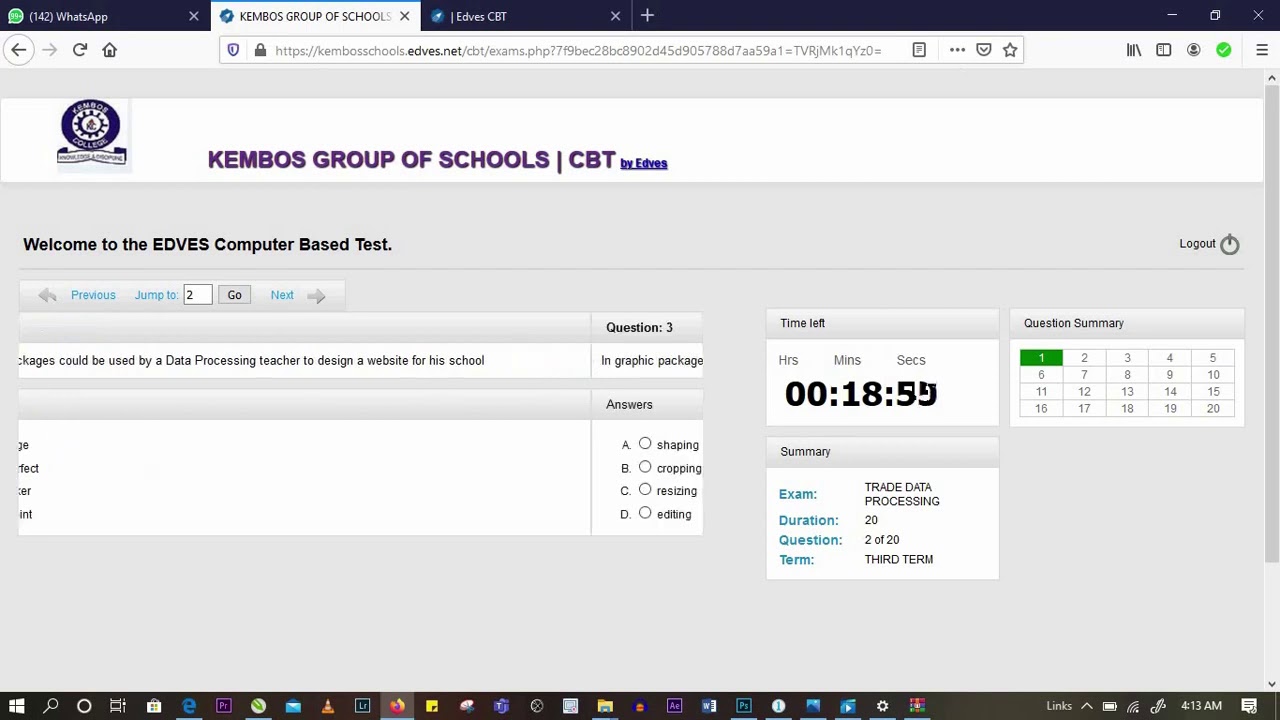1280x720 pixels.
Task: Open a new browser tab
Action: coord(647,16)
